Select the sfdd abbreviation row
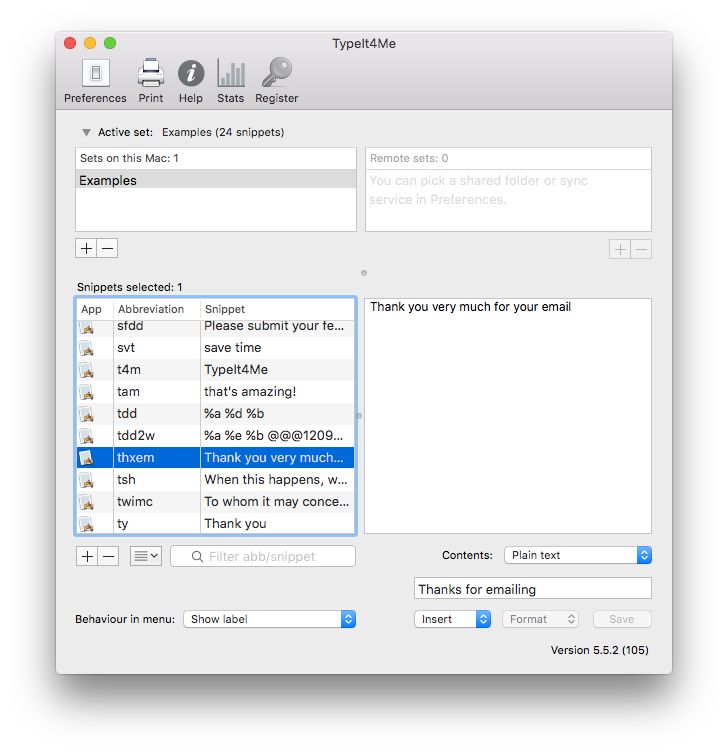This screenshot has height=754, width=728. point(215,326)
